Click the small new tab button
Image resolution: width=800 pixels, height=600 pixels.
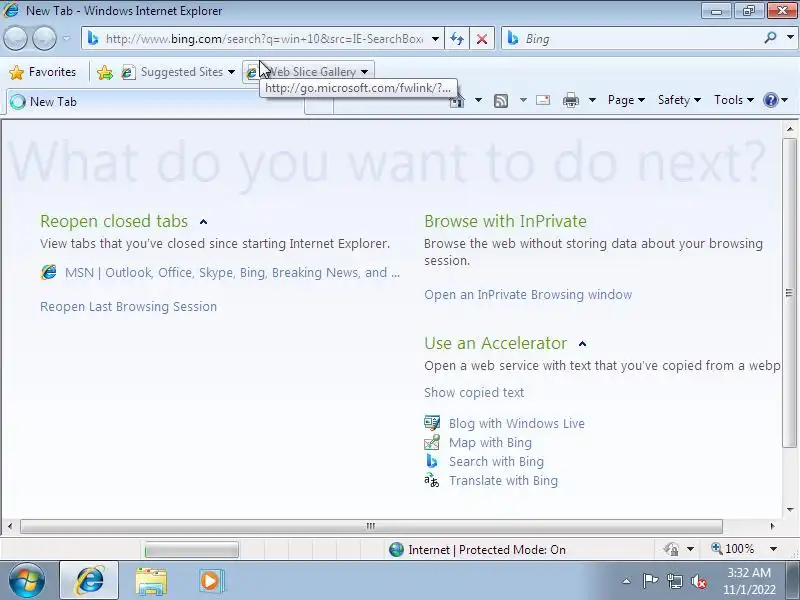pos(319,105)
